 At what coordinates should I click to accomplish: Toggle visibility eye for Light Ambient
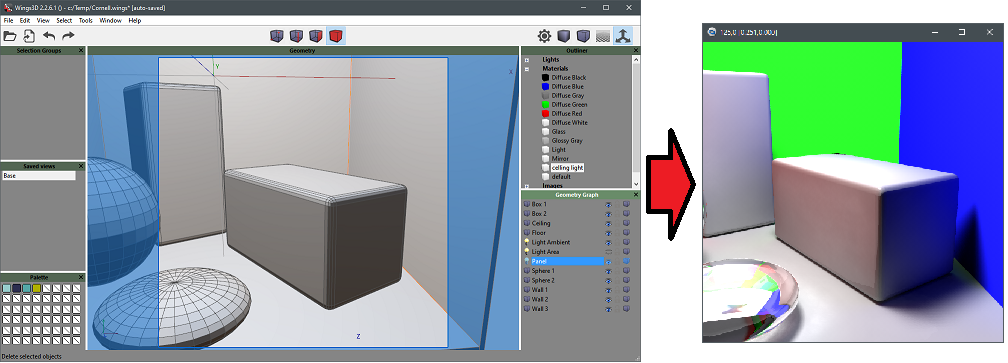tap(608, 242)
